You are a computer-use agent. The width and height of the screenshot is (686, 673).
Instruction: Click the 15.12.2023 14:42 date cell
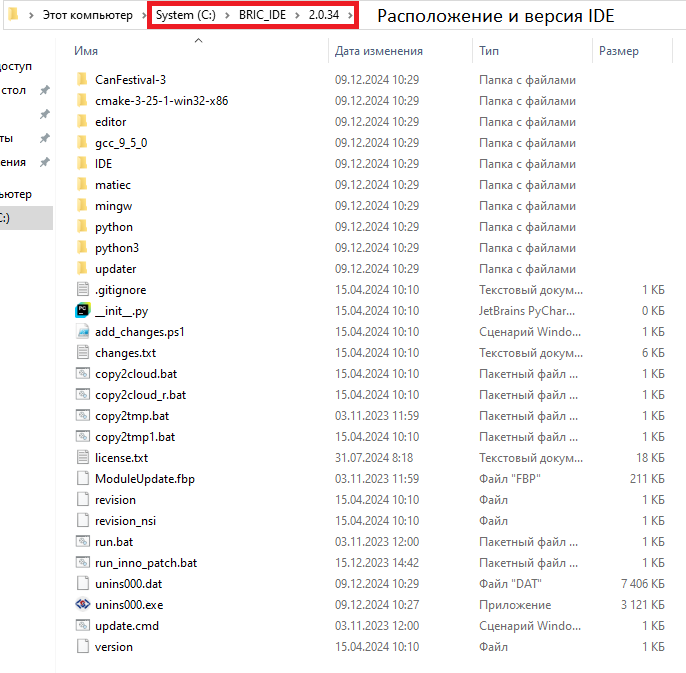coord(377,563)
